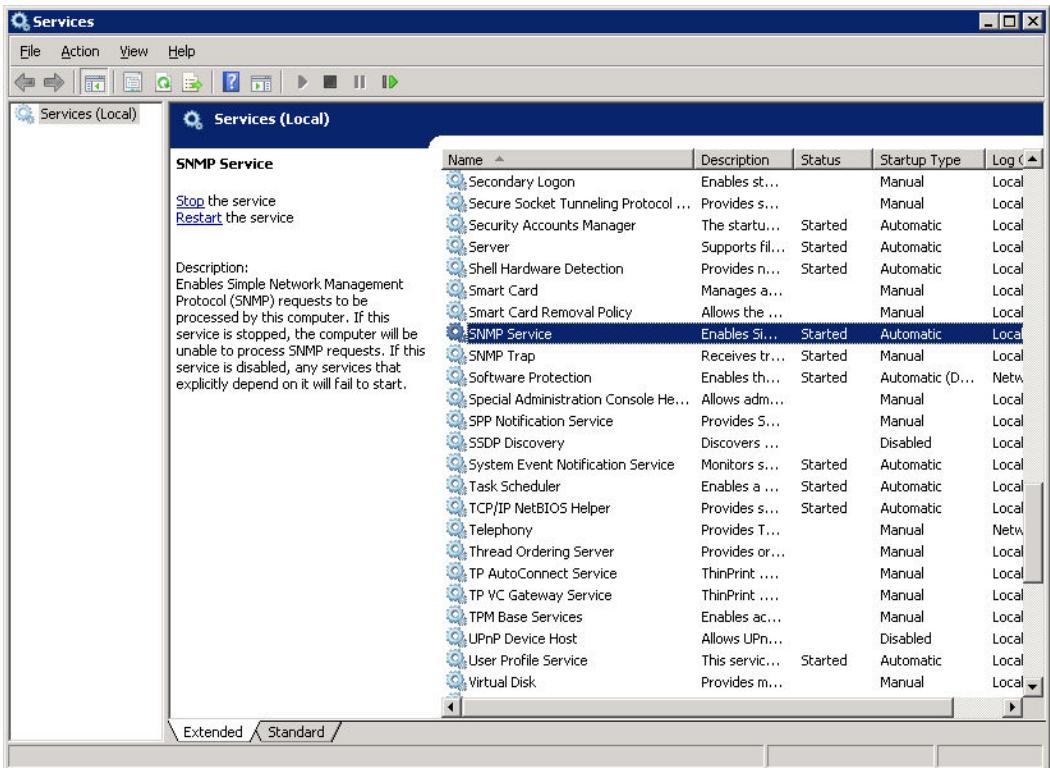
Task: Click the gear icon in Services (Local) header
Action: [193, 120]
